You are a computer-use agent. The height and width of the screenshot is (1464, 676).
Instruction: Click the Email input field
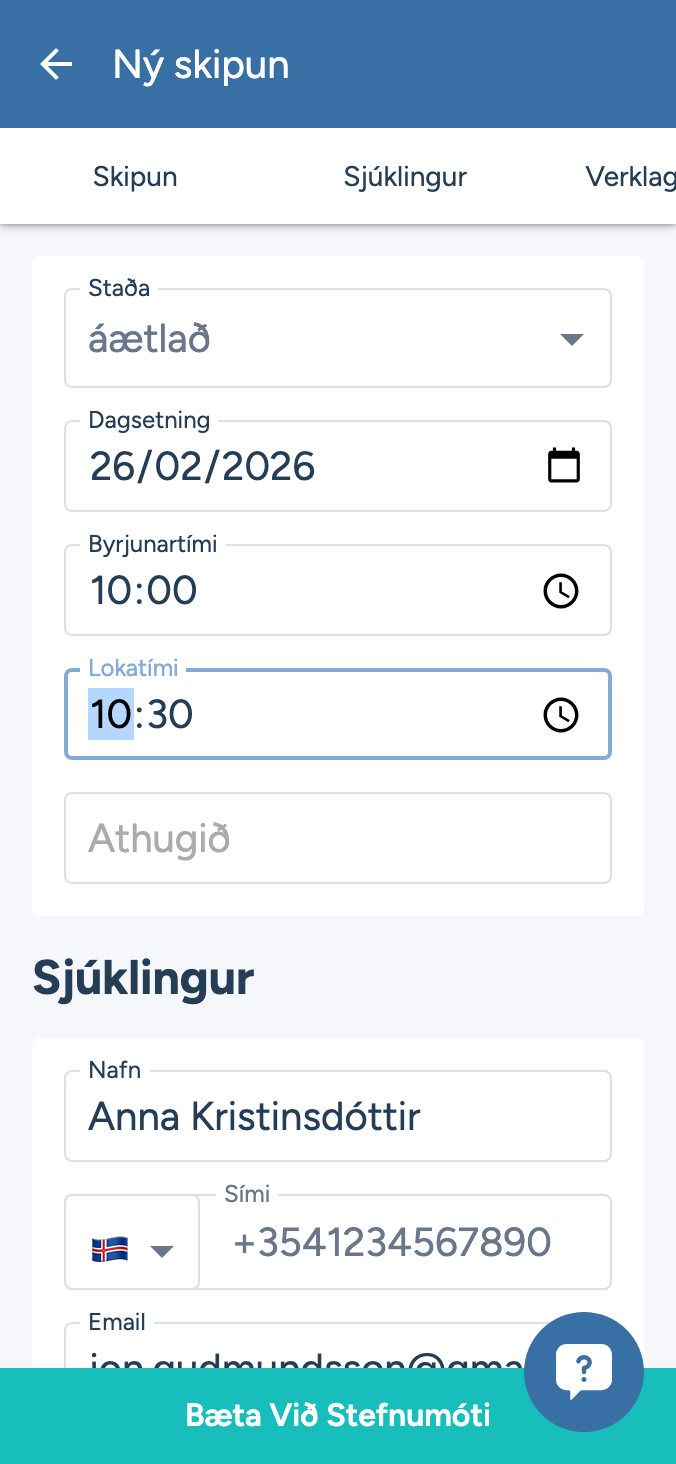(x=300, y=1352)
